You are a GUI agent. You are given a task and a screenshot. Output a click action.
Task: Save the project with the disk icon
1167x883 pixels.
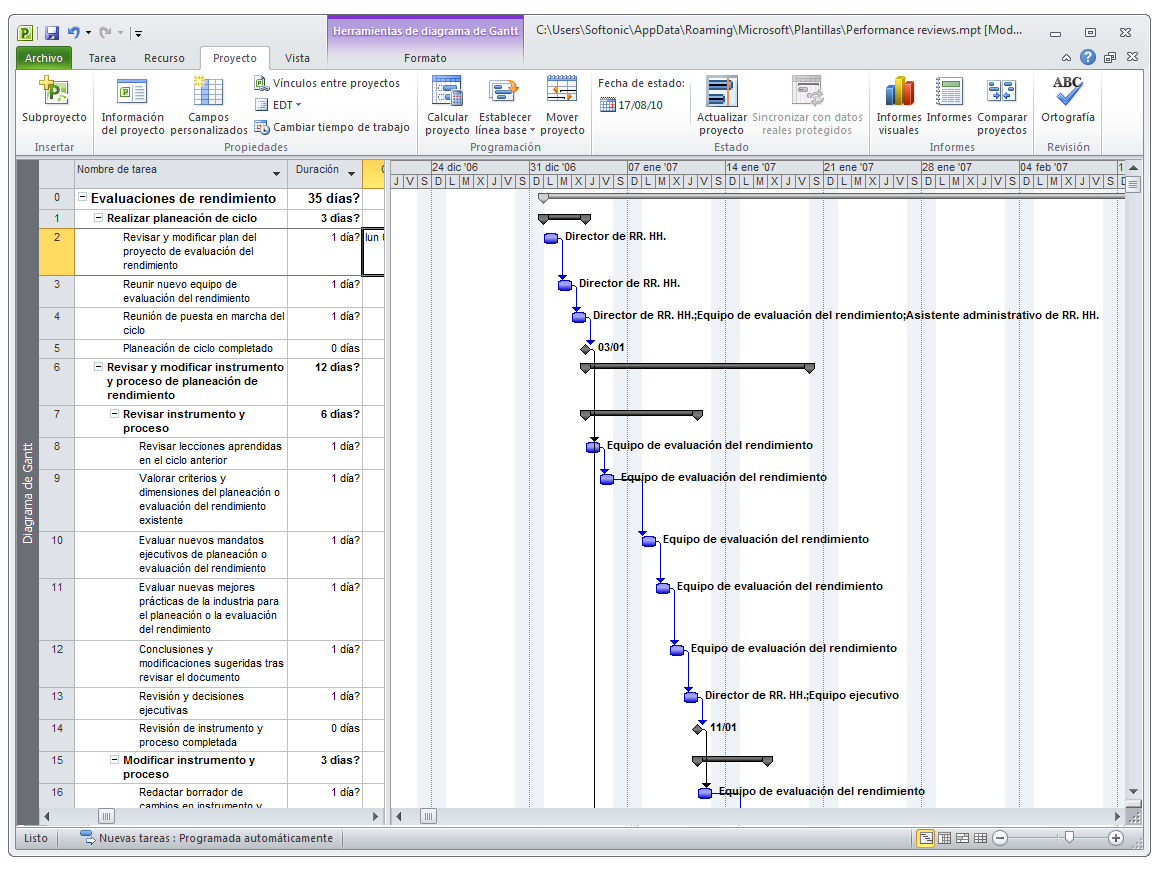(51, 33)
